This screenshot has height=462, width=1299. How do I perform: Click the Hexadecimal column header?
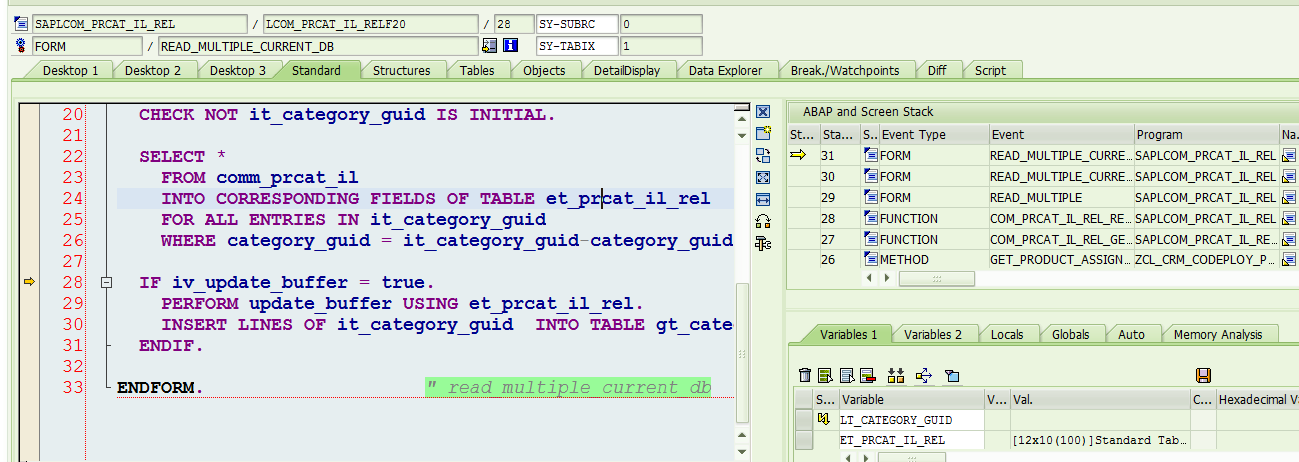point(1257,400)
